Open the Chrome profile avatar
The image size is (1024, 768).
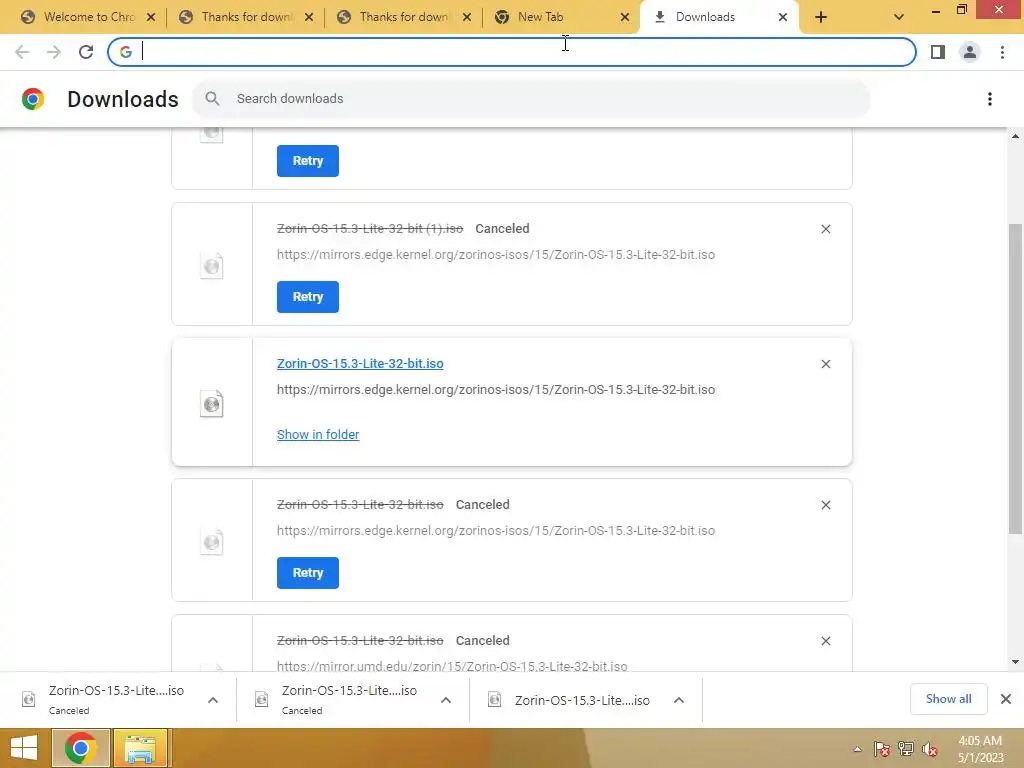(970, 52)
